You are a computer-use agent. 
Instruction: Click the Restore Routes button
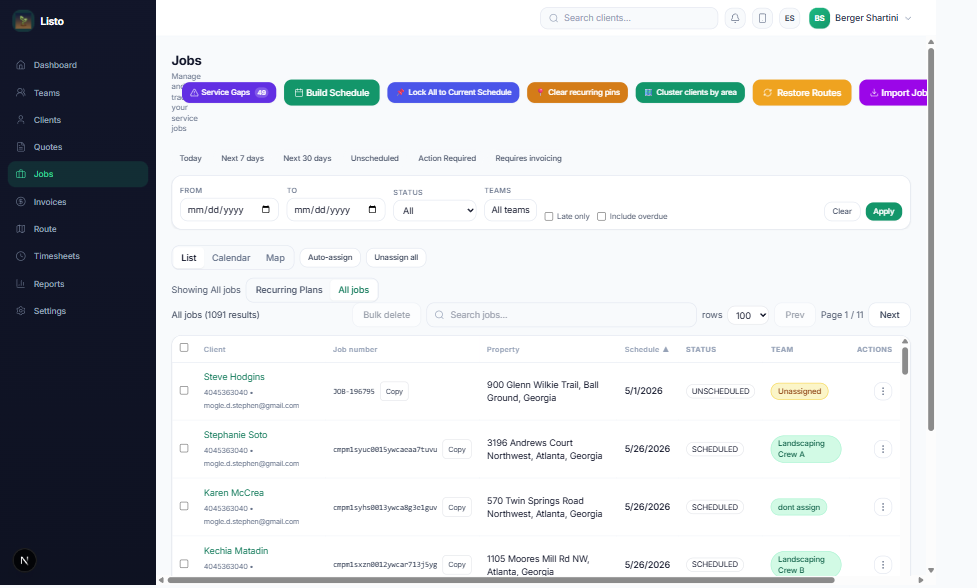(x=802, y=93)
